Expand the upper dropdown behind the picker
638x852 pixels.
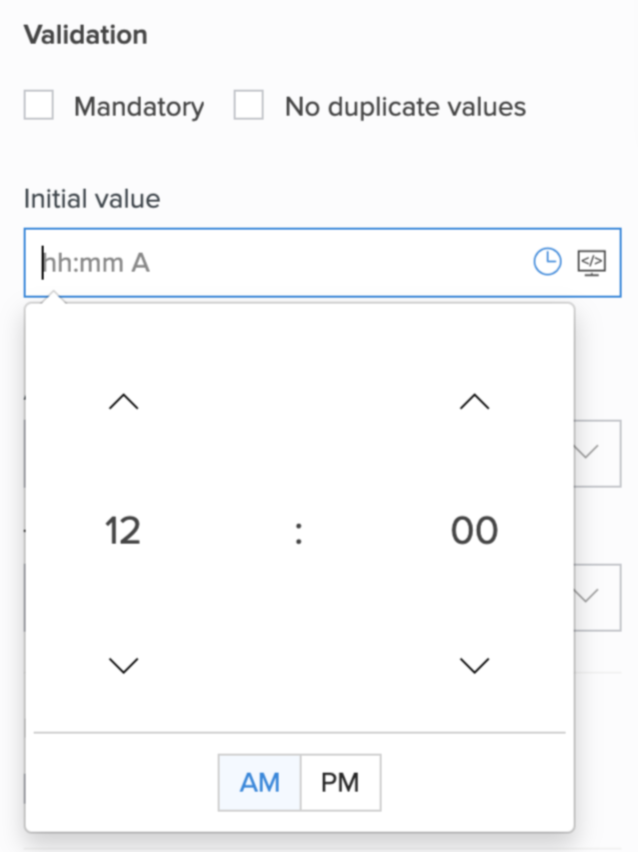click(x=596, y=453)
